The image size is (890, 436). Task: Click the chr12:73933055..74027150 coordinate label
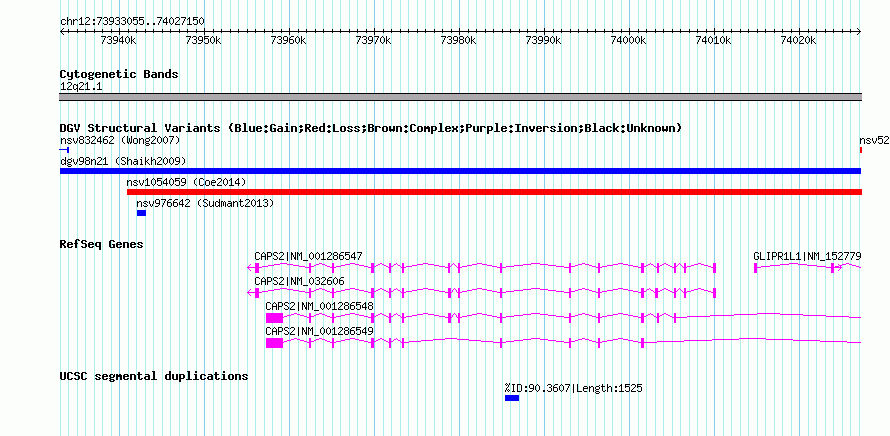132,22
